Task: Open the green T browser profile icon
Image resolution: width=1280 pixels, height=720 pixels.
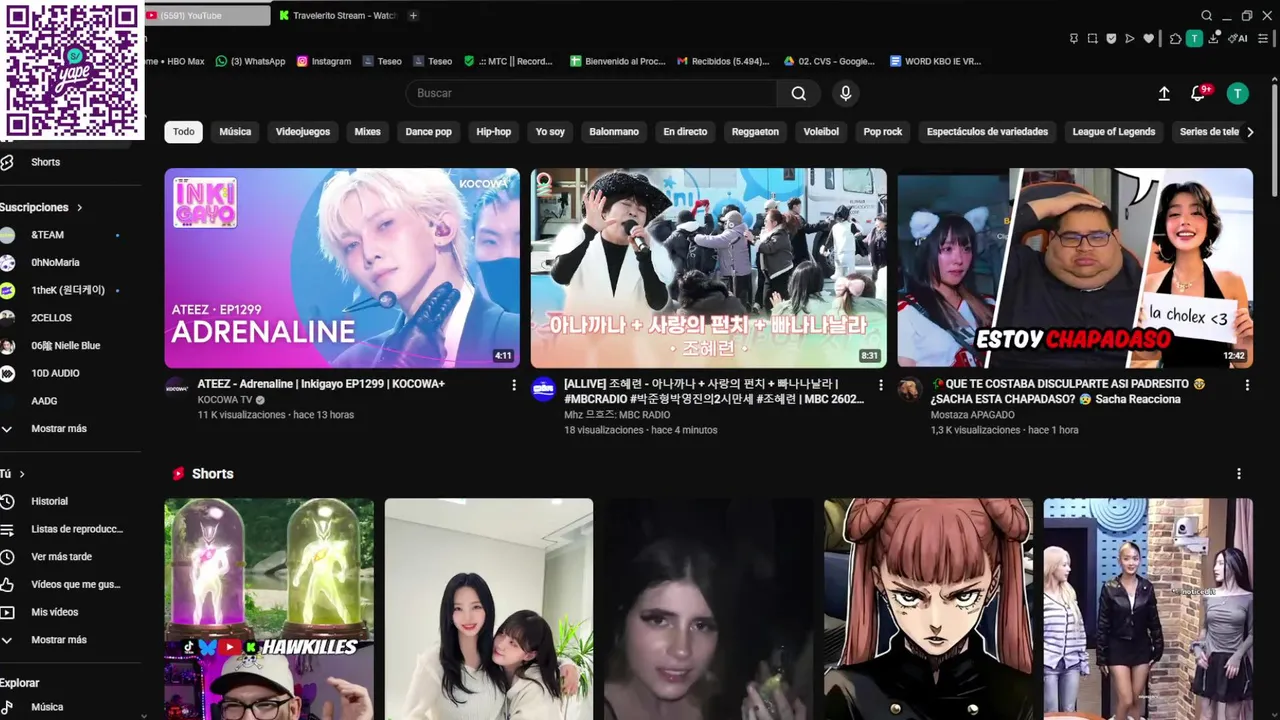Action: pyautogui.click(x=1194, y=39)
